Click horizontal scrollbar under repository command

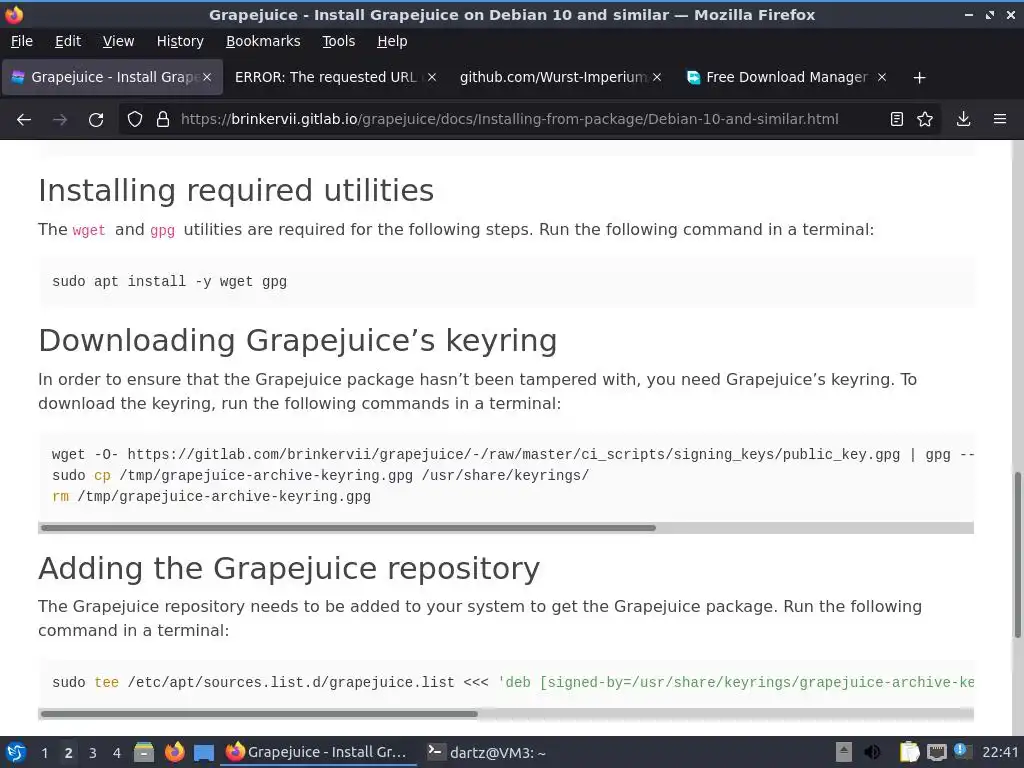pos(259,714)
